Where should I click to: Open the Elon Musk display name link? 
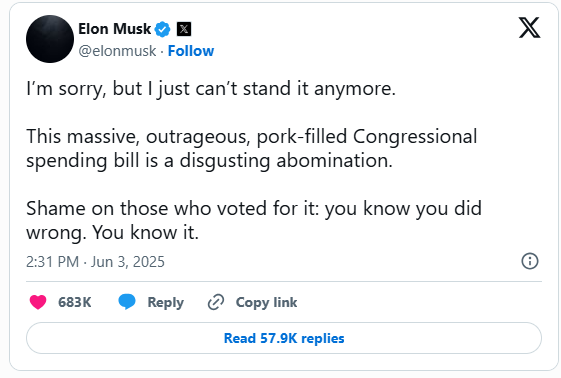pos(114,29)
